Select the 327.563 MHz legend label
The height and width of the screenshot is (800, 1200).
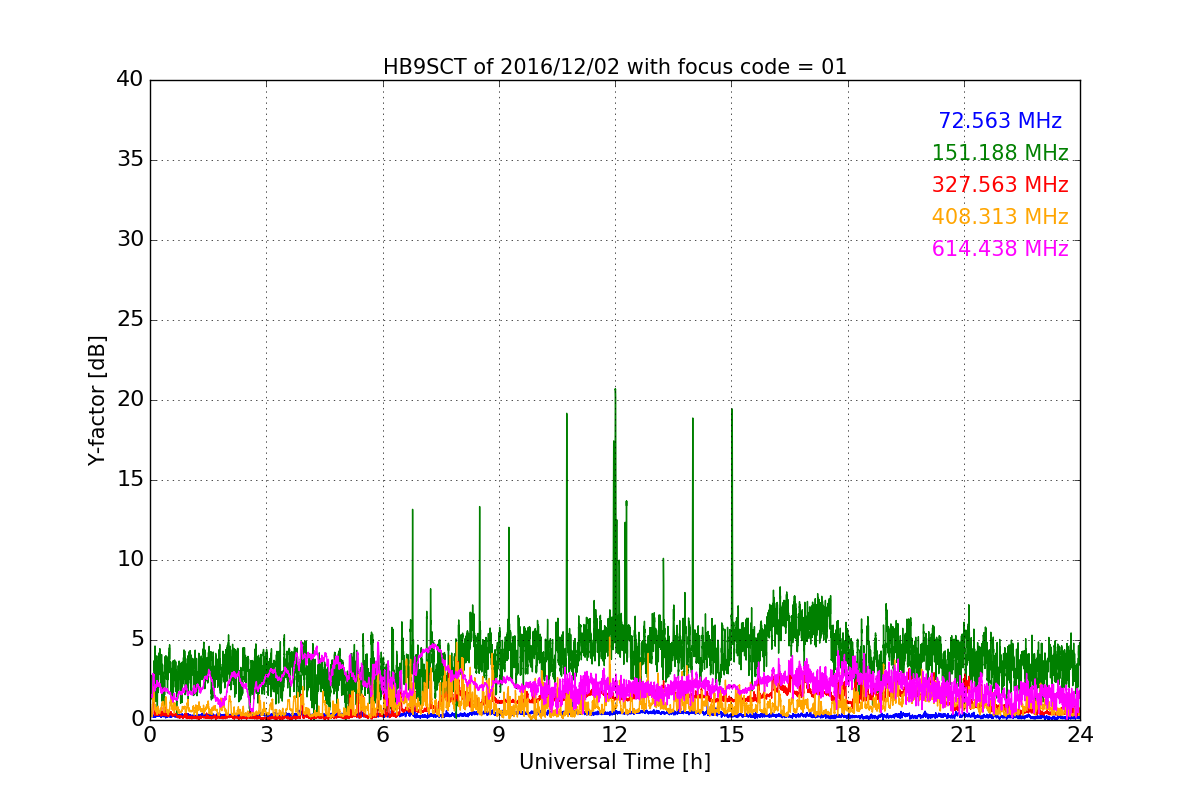click(1000, 185)
